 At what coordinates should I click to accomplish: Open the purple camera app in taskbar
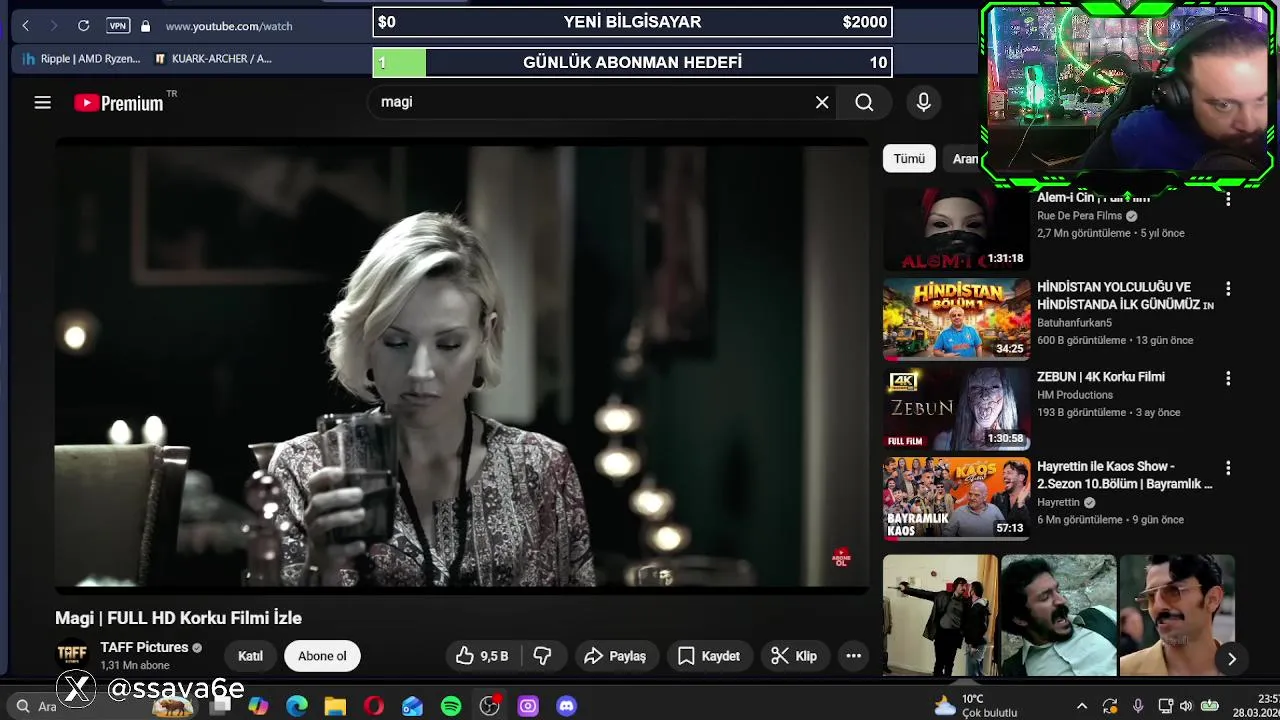pyautogui.click(x=528, y=706)
